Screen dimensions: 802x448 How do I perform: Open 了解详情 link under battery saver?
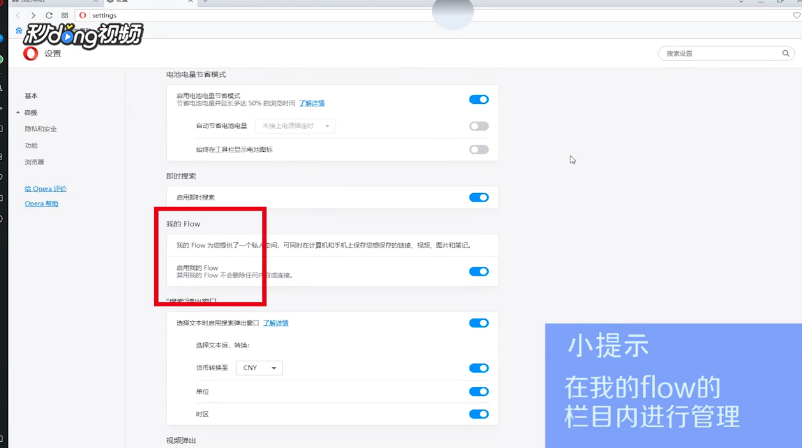(x=311, y=103)
